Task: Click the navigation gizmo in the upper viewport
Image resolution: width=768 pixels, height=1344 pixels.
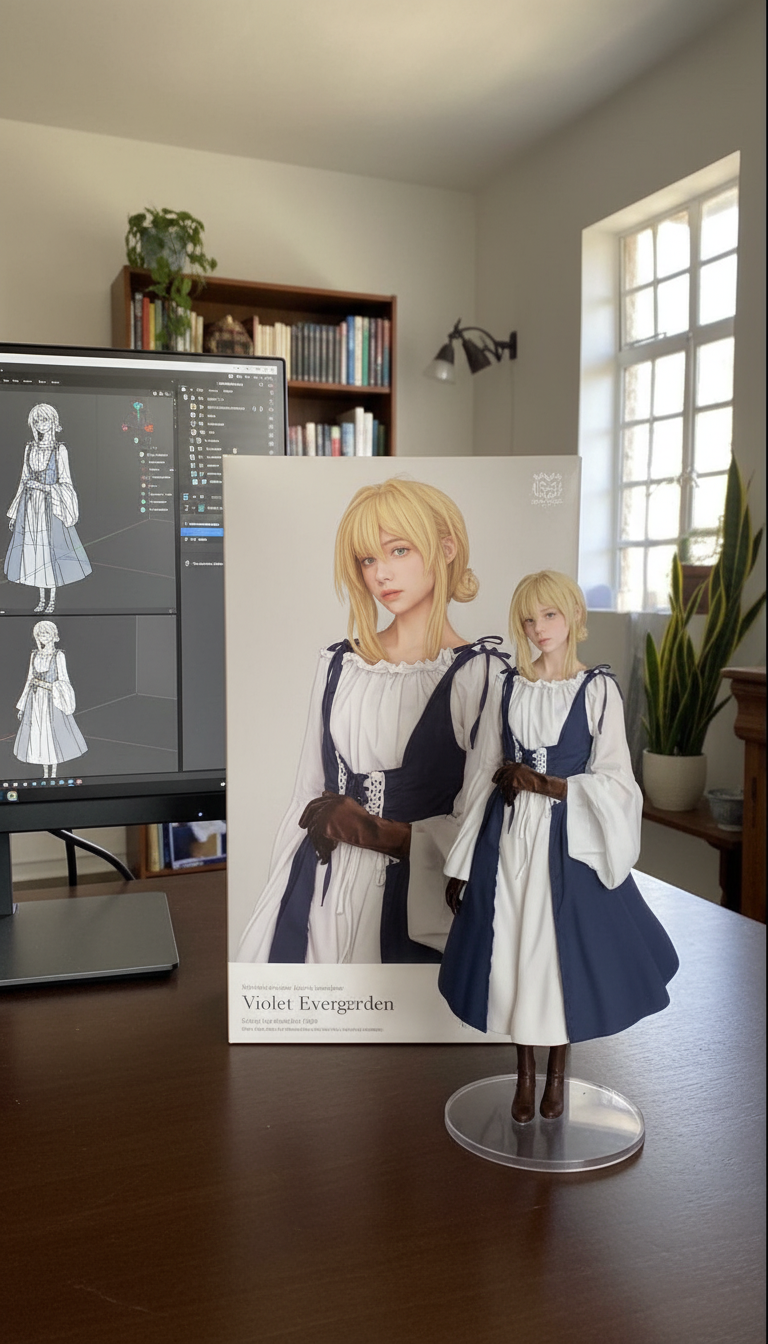Action: tap(139, 417)
